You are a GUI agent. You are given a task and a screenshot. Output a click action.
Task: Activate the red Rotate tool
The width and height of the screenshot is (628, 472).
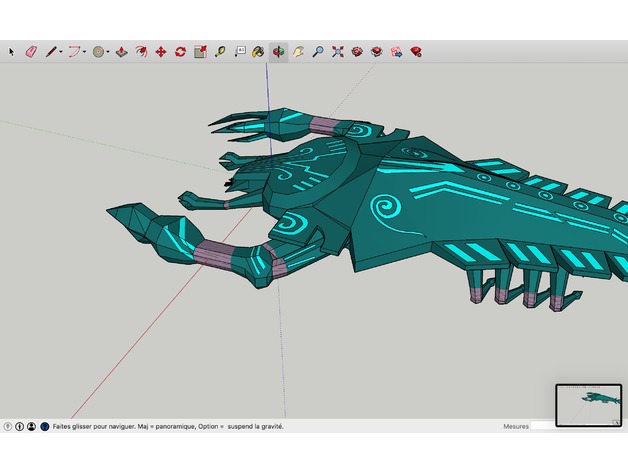[180, 51]
